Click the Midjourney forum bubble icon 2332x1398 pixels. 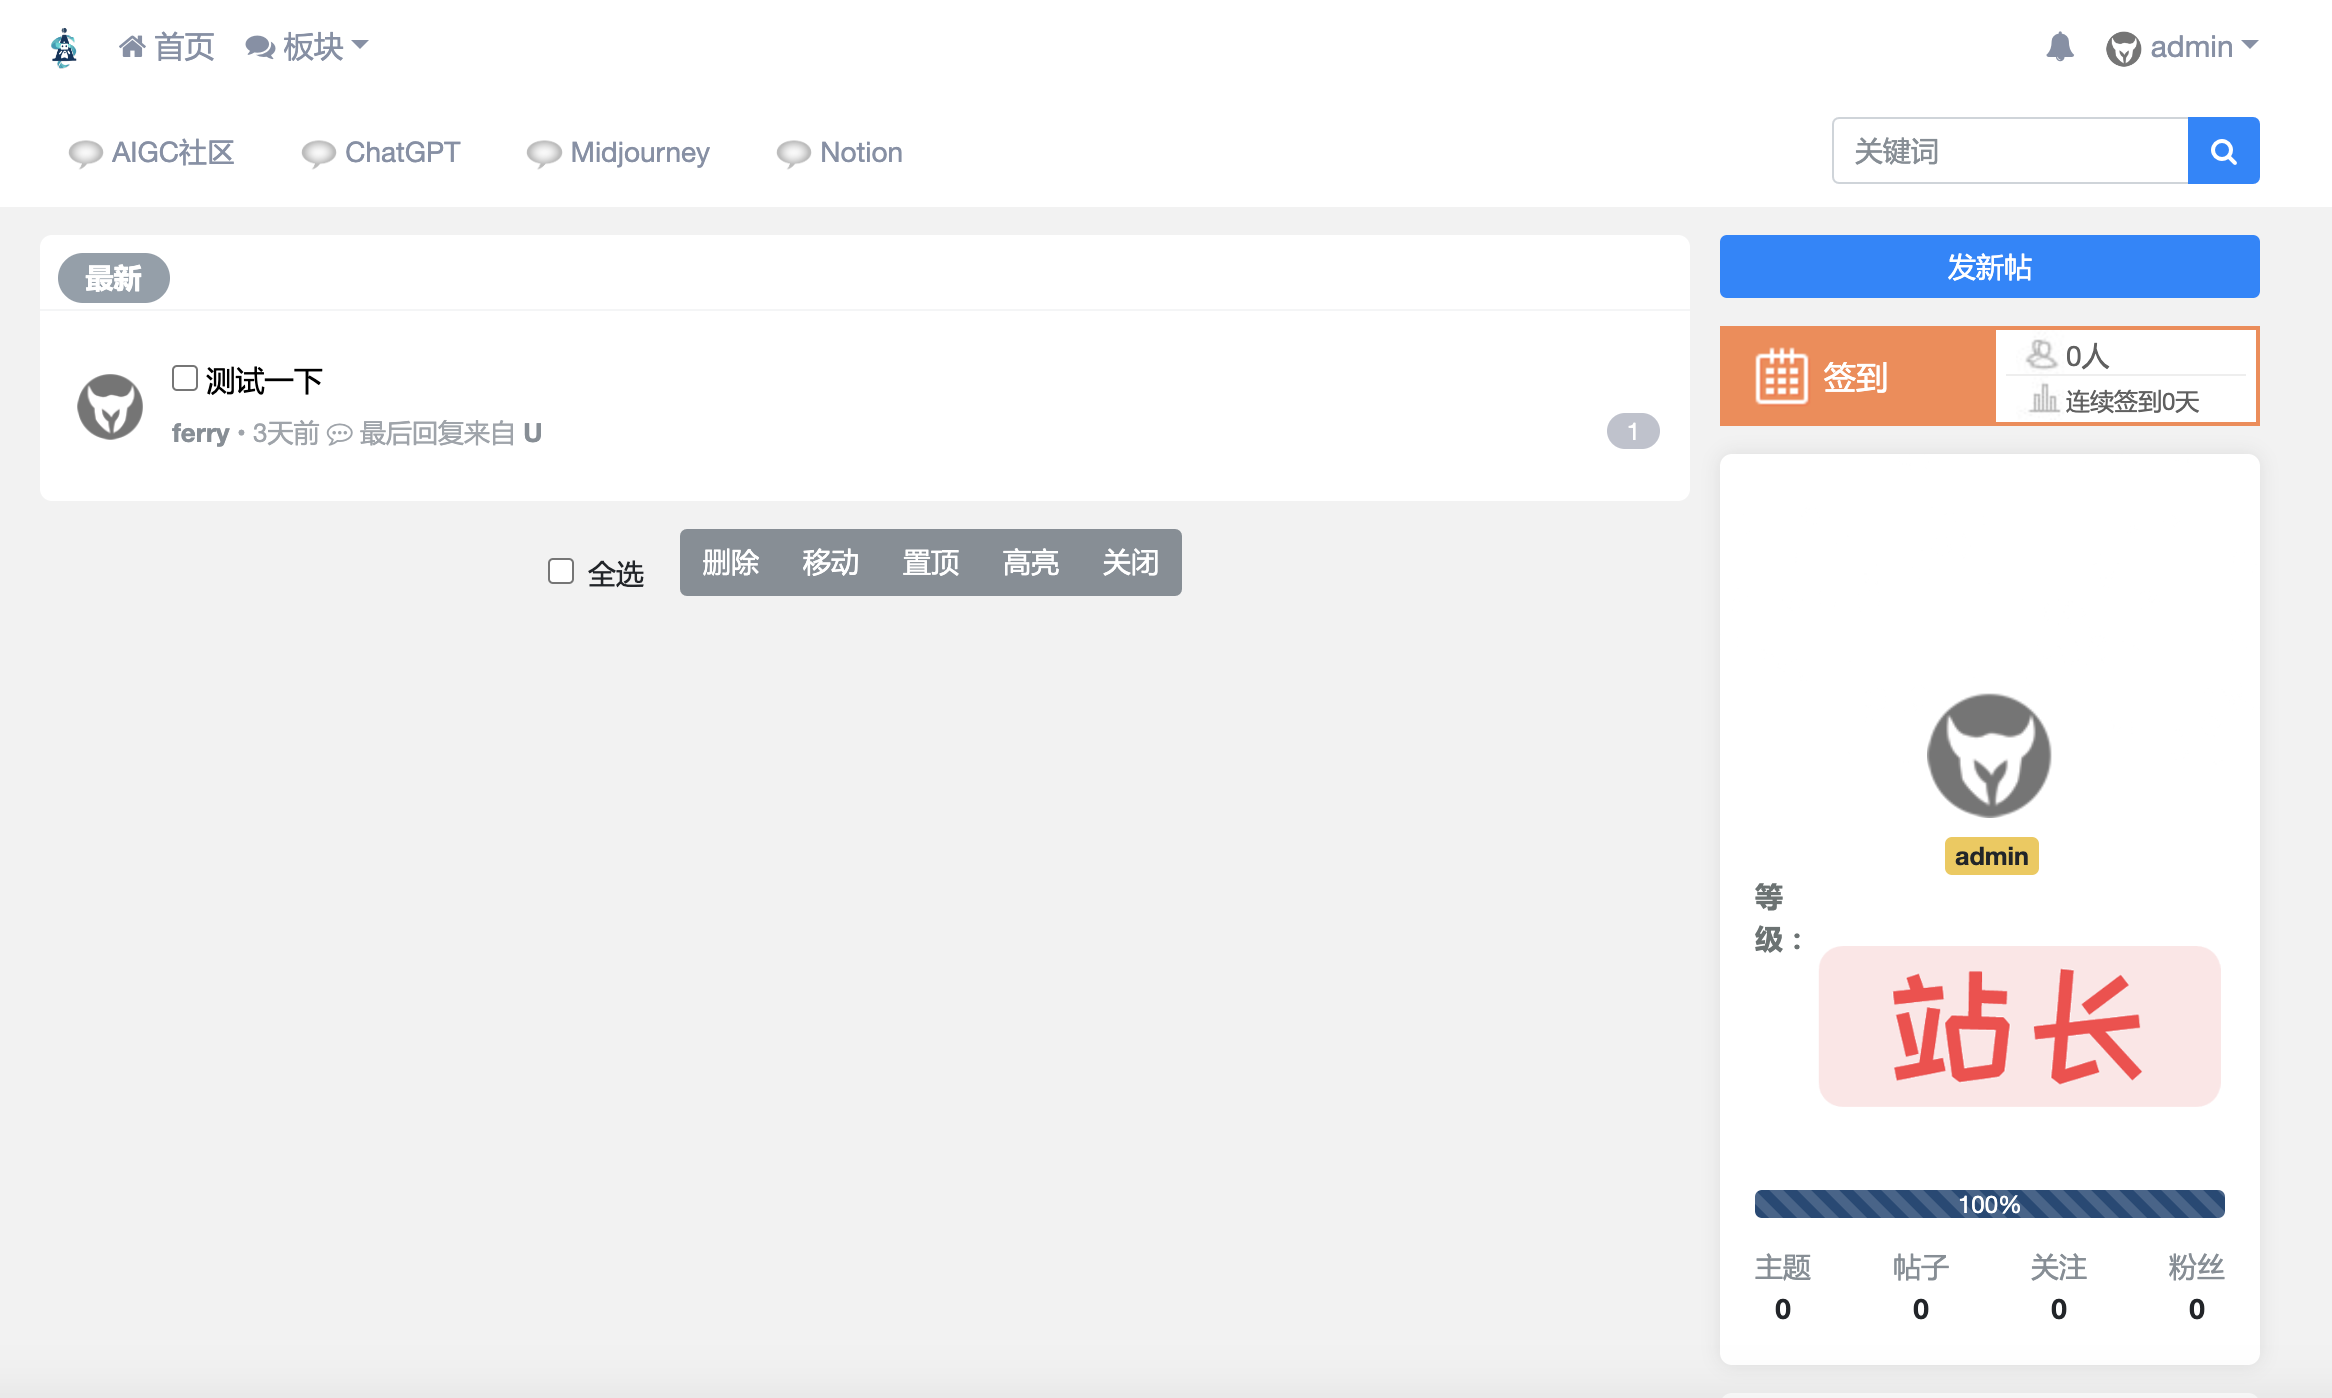click(543, 153)
